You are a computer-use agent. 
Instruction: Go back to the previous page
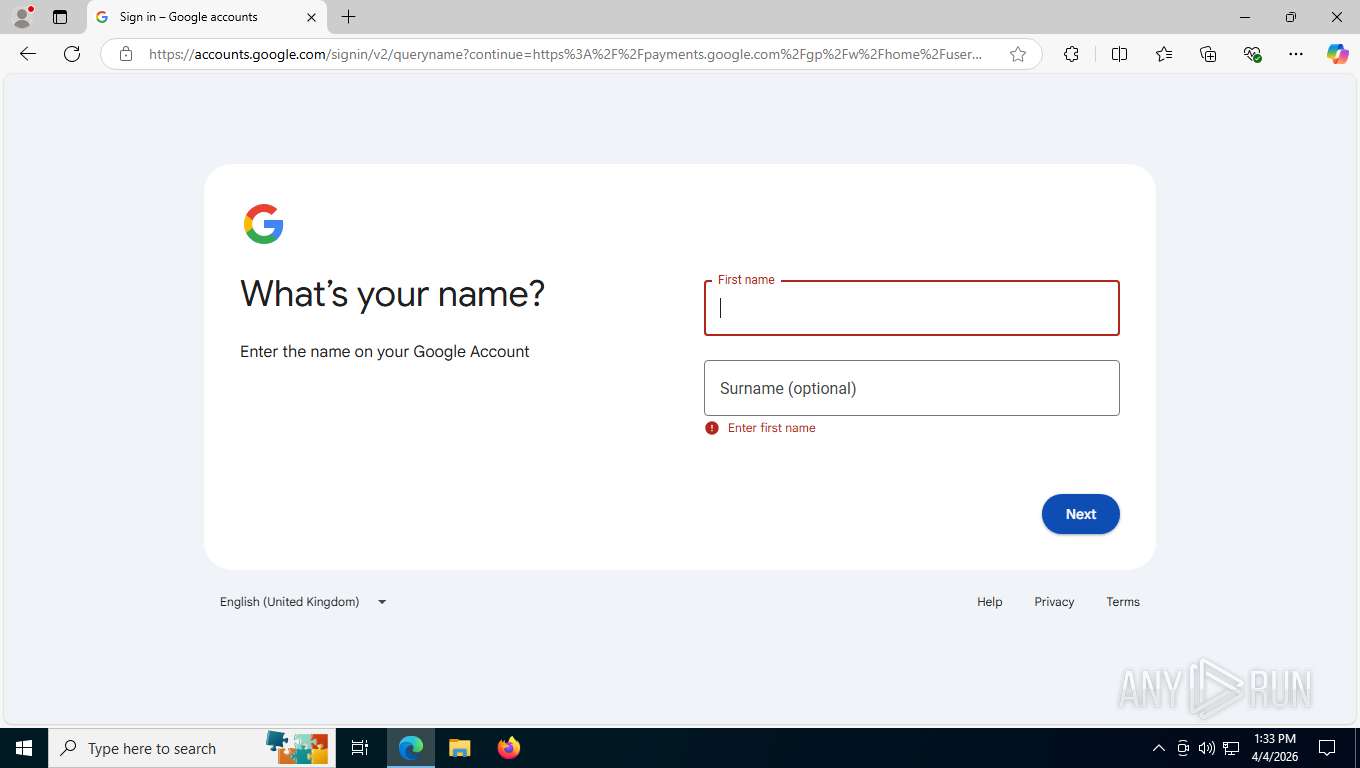[28, 54]
